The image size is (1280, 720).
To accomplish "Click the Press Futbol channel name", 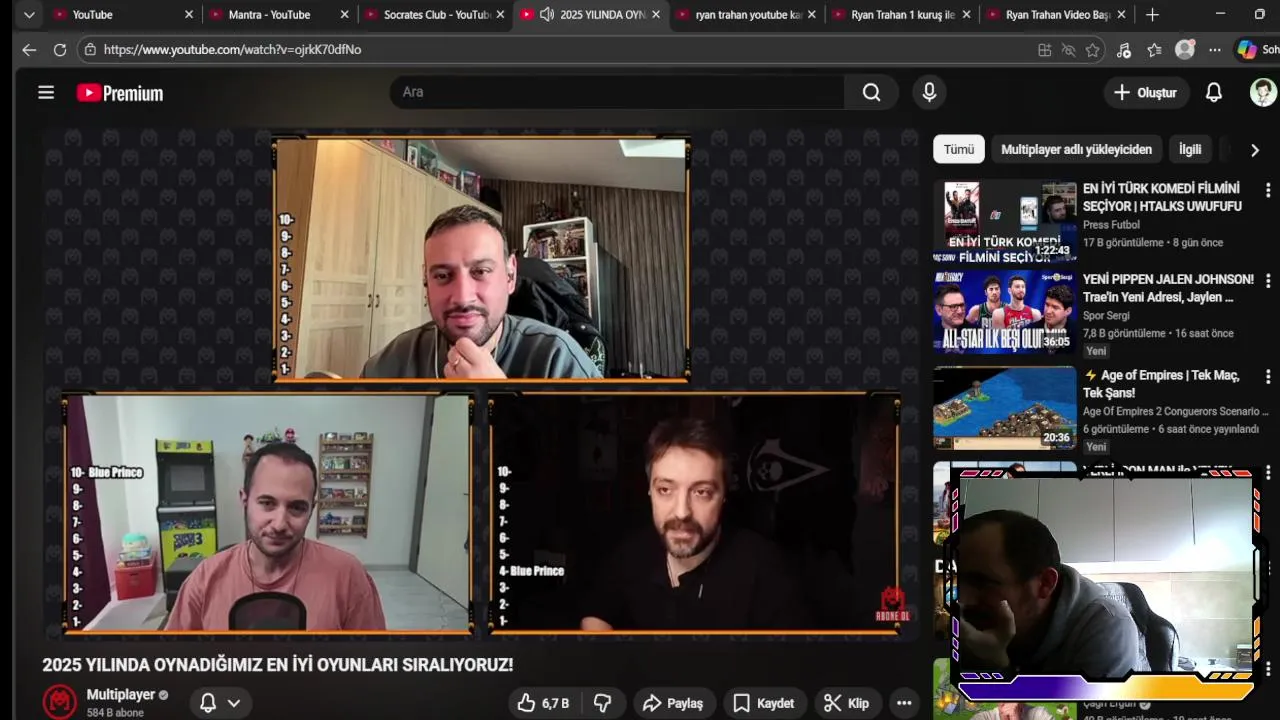I will [1111, 225].
